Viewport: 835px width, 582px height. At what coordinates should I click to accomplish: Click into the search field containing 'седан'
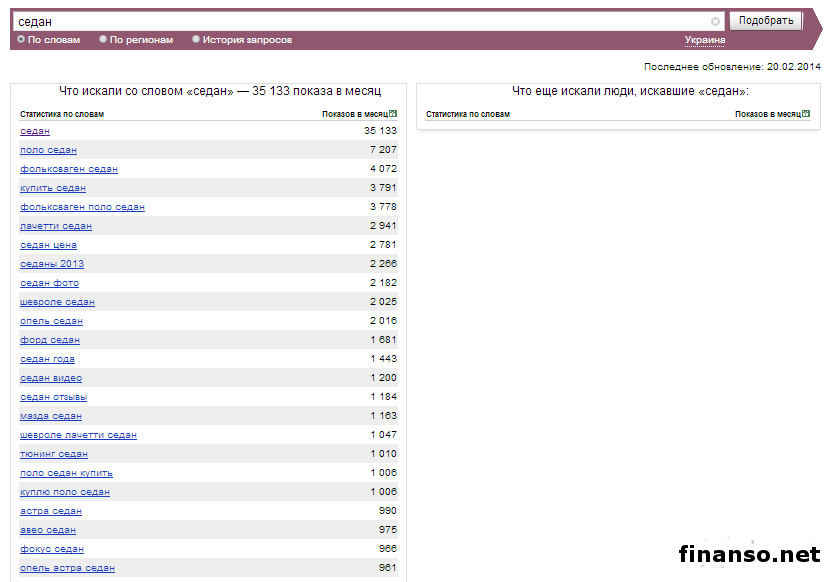pos(360,21)
